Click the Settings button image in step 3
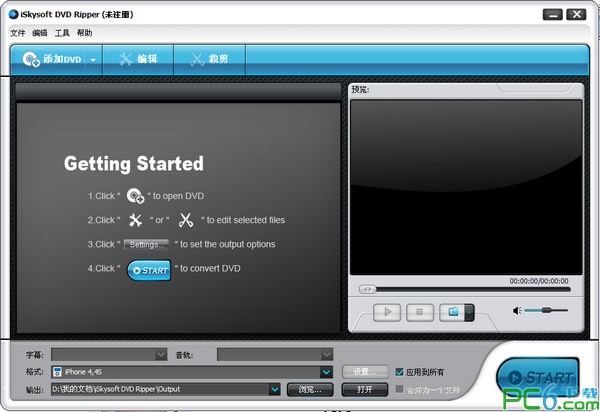 146,244
